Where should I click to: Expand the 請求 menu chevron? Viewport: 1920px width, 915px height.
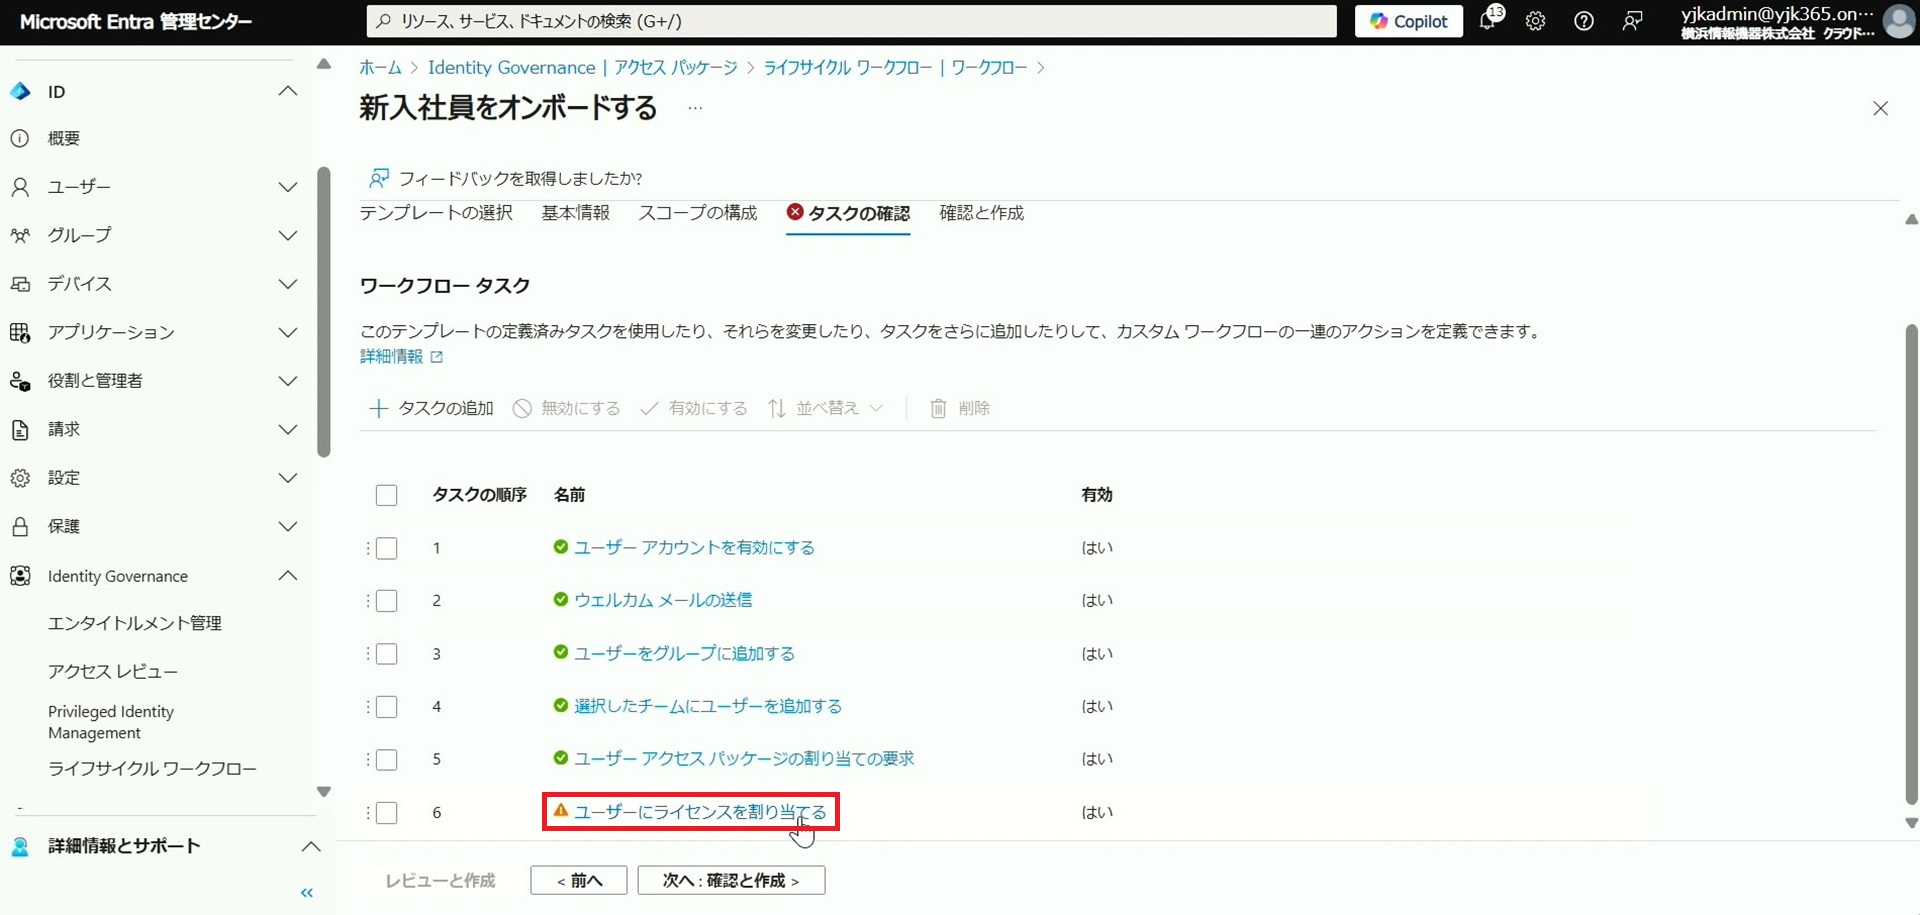click(x=288, y=430)
